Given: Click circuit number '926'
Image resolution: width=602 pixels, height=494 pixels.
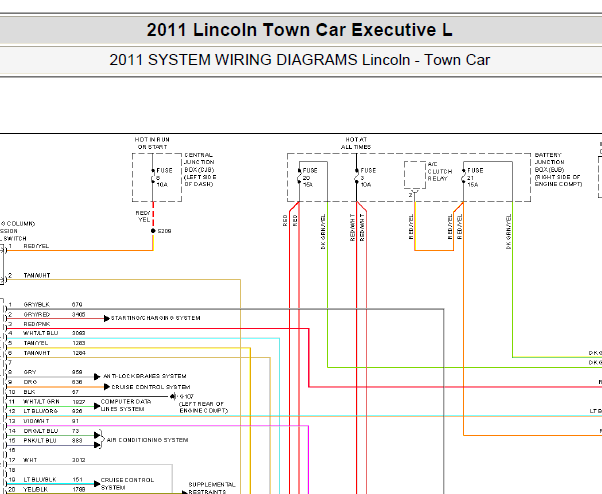Looking at the screenshot, I should point(77,411).
